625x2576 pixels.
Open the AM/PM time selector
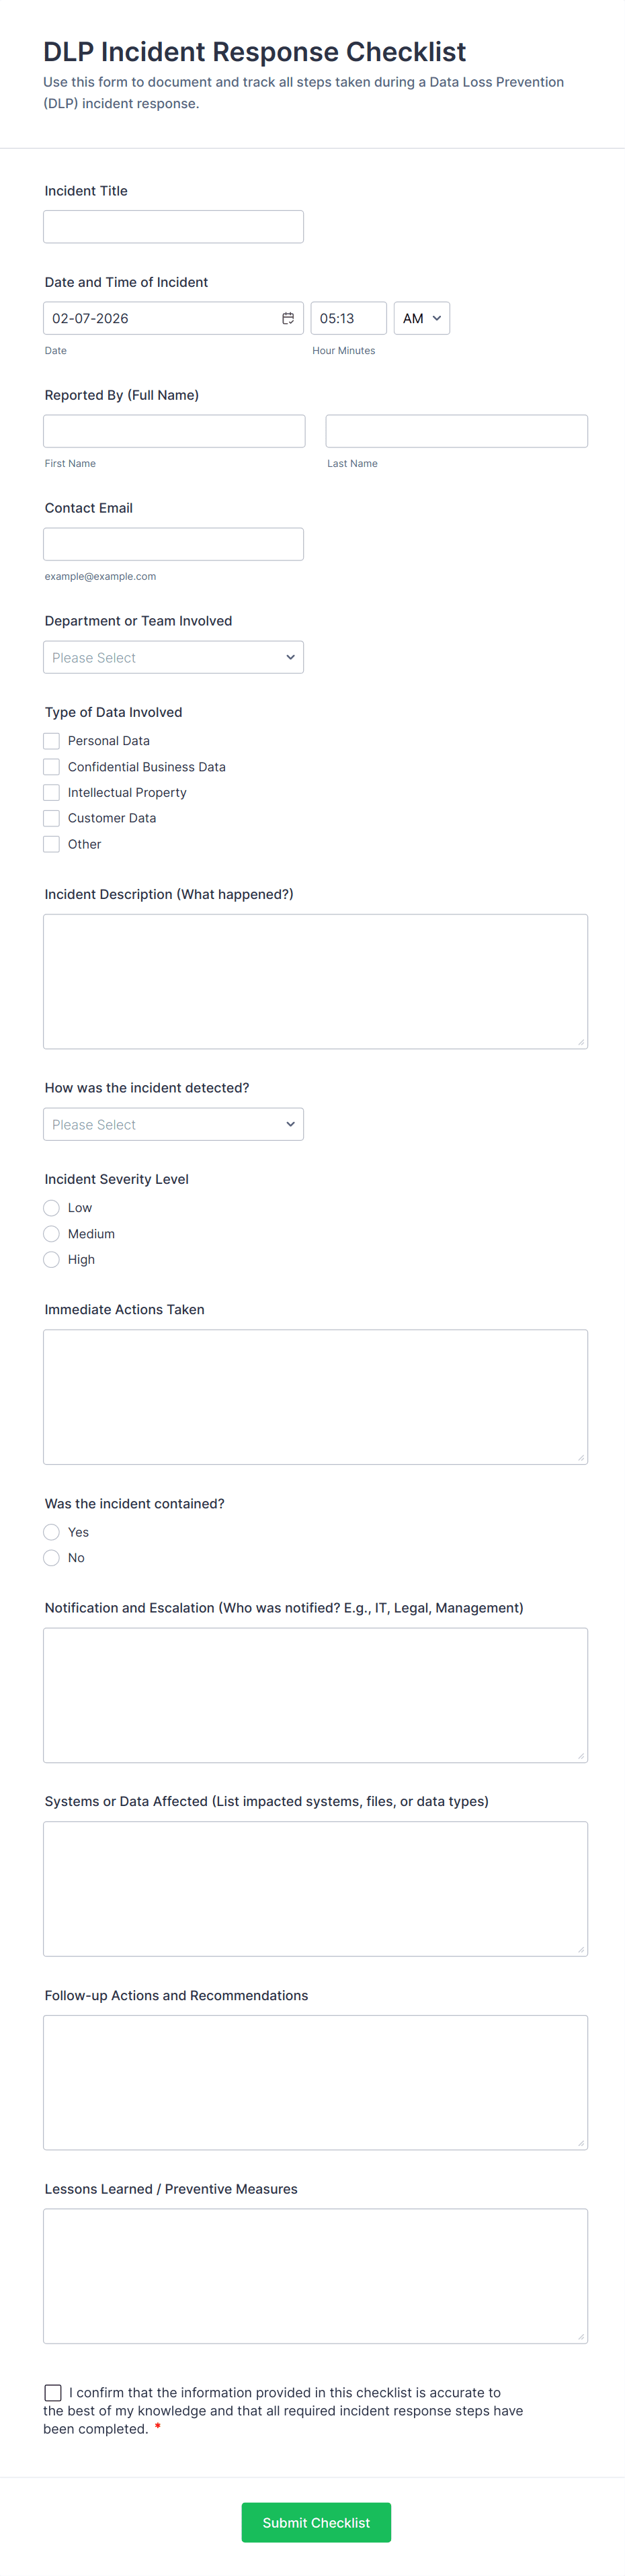click(x=421, y=318)
